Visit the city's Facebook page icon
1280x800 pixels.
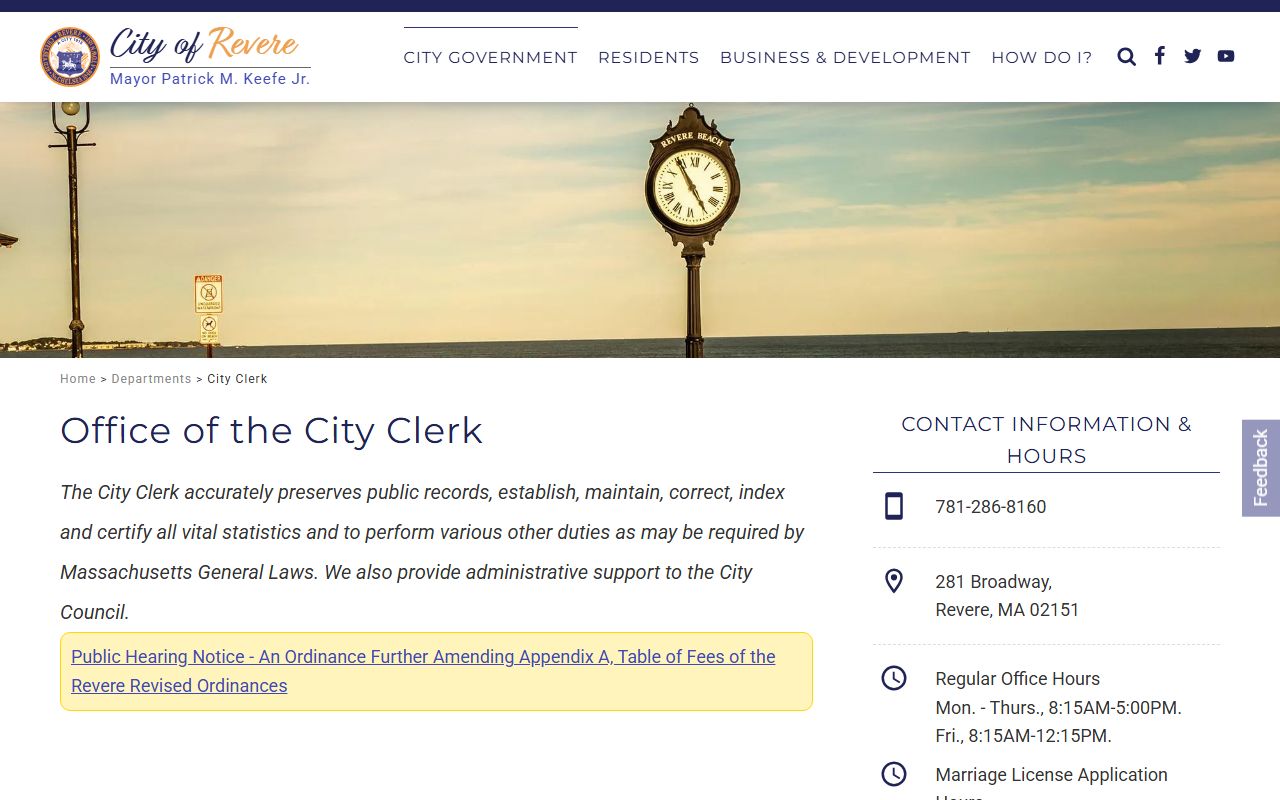tap(1160, 56)
